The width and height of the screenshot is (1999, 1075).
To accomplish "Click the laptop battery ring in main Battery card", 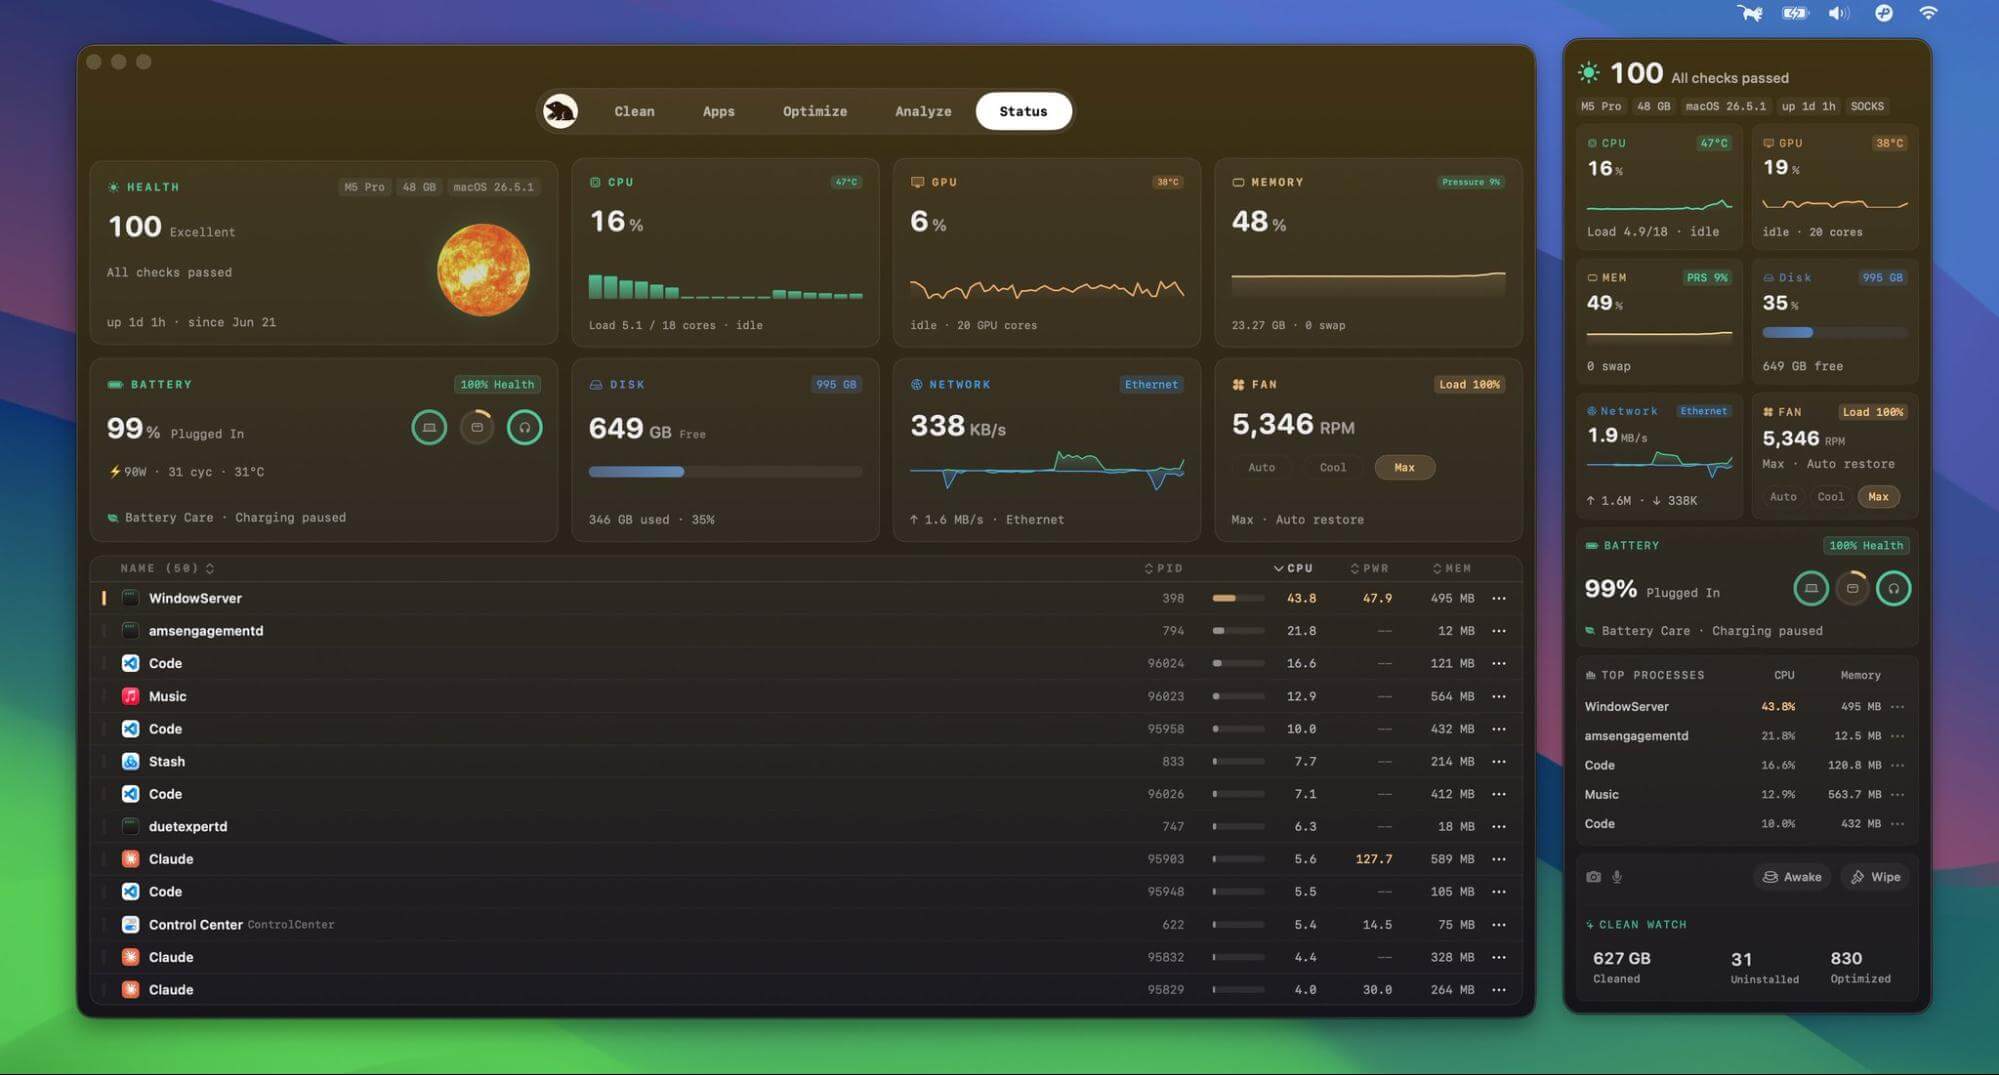I will 429,428.
